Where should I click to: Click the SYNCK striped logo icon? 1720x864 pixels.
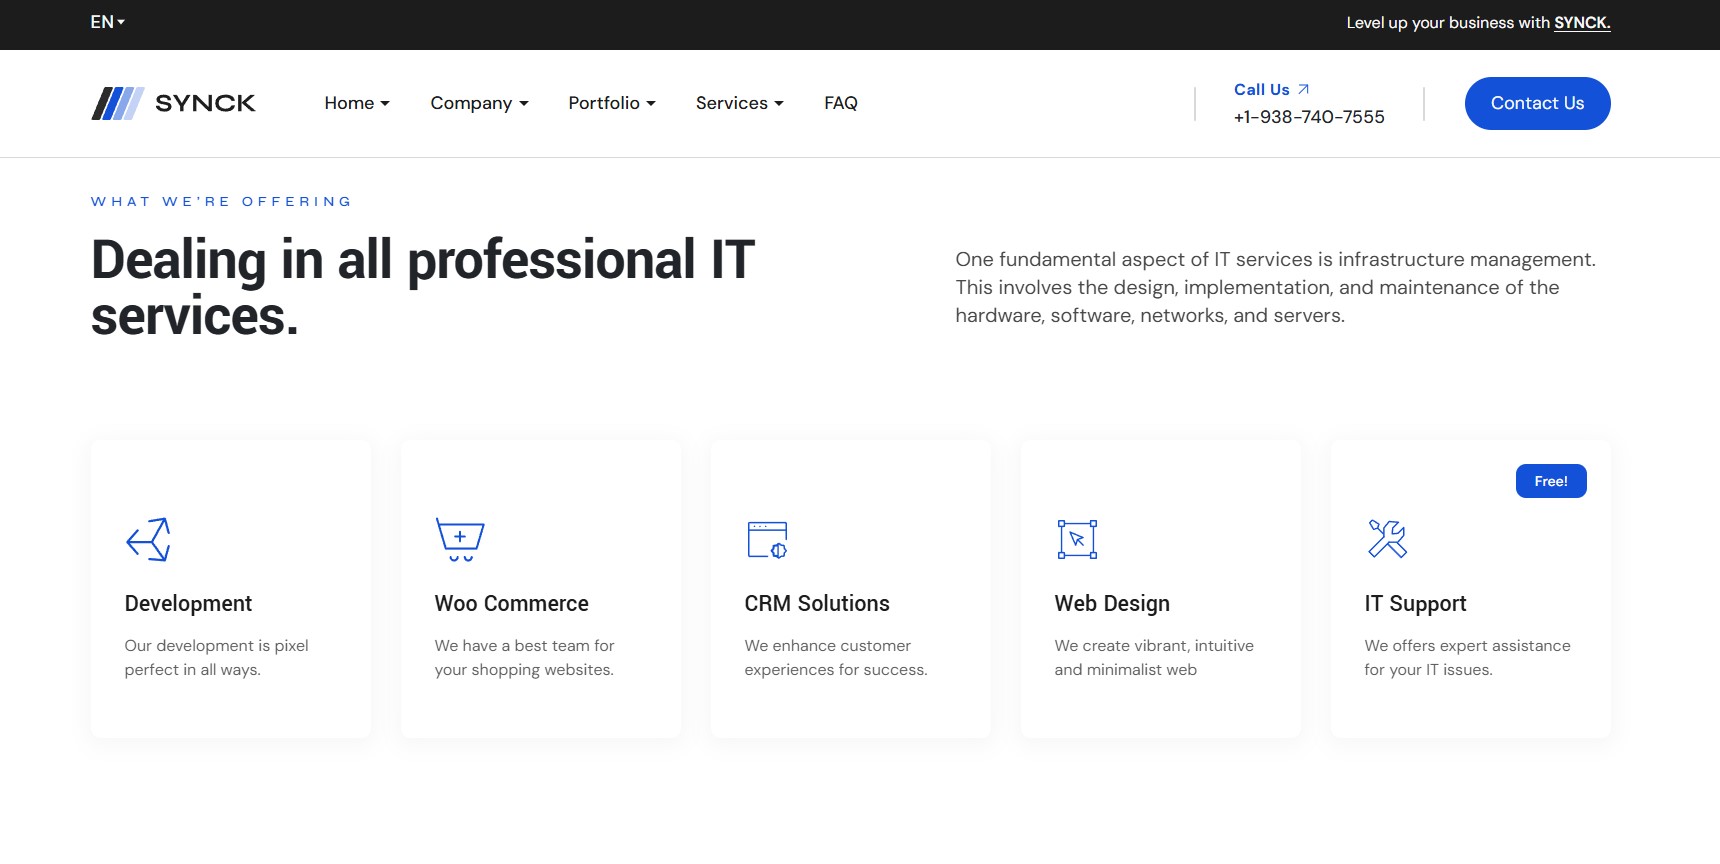pos(118,103)
